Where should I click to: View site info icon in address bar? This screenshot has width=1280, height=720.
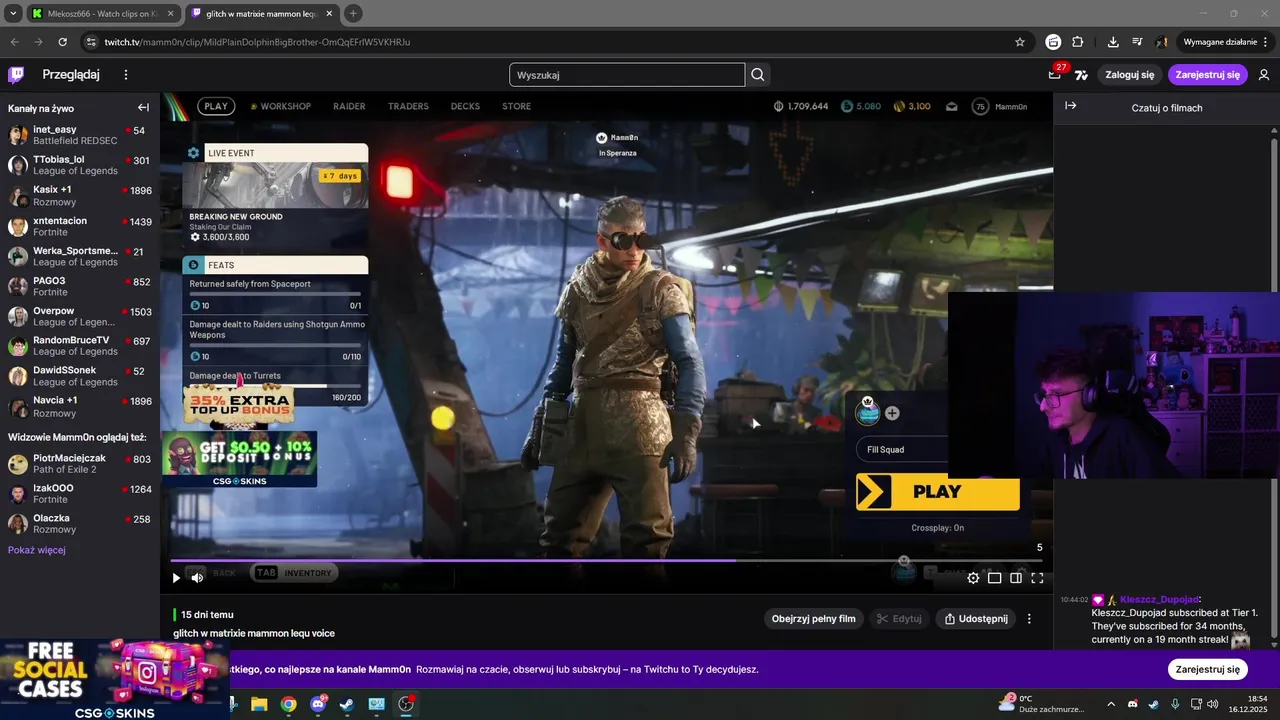pos(91,42)
